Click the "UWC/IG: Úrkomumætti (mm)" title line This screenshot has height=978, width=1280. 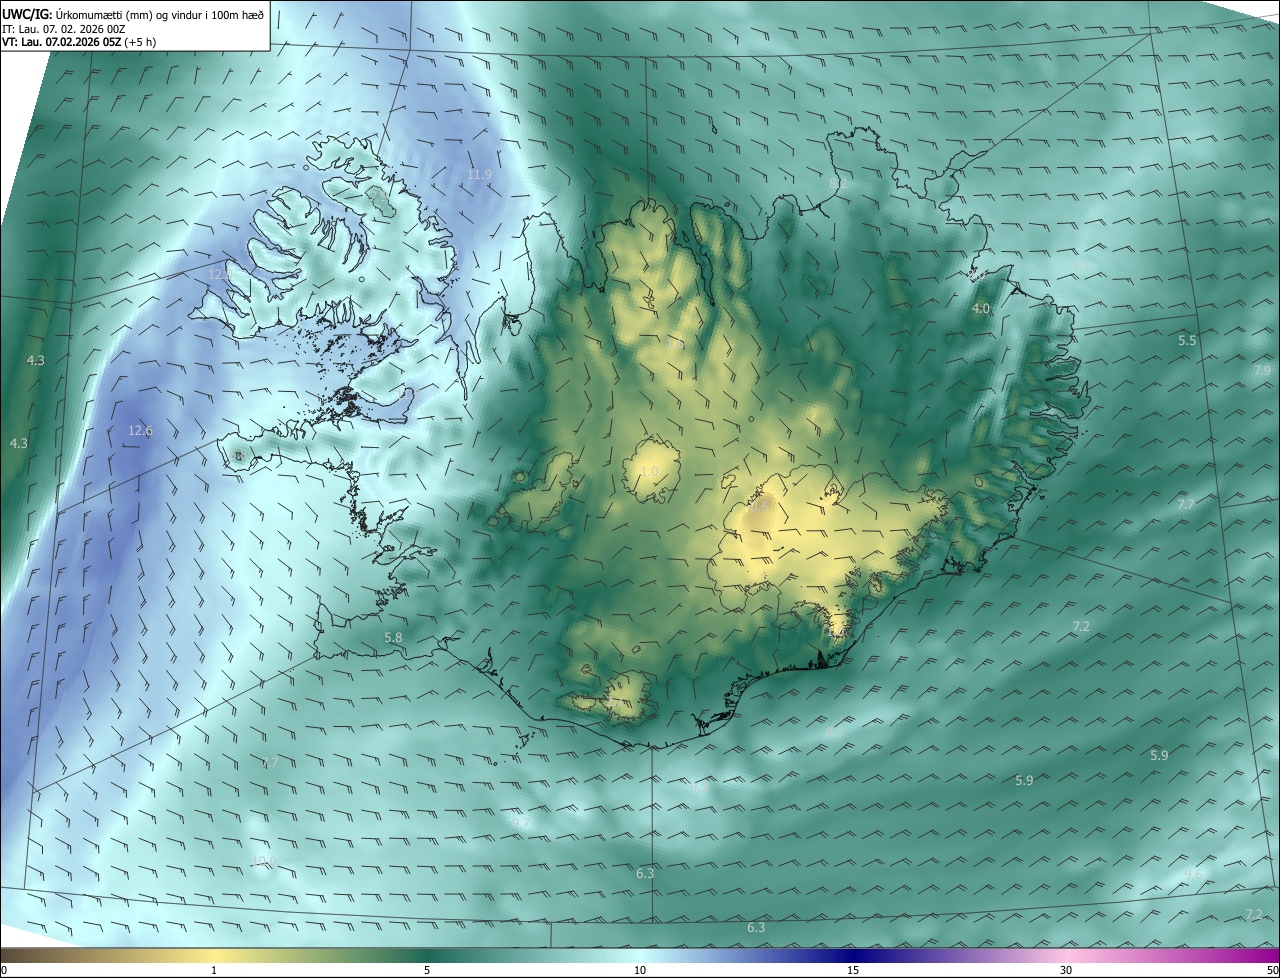(x=133, y=13)
